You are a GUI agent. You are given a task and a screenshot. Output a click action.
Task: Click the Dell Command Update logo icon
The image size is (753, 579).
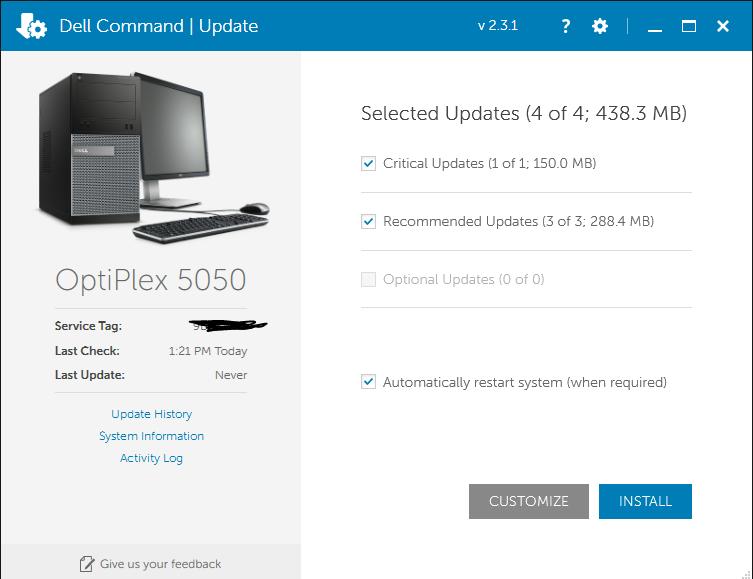[31, 26]
